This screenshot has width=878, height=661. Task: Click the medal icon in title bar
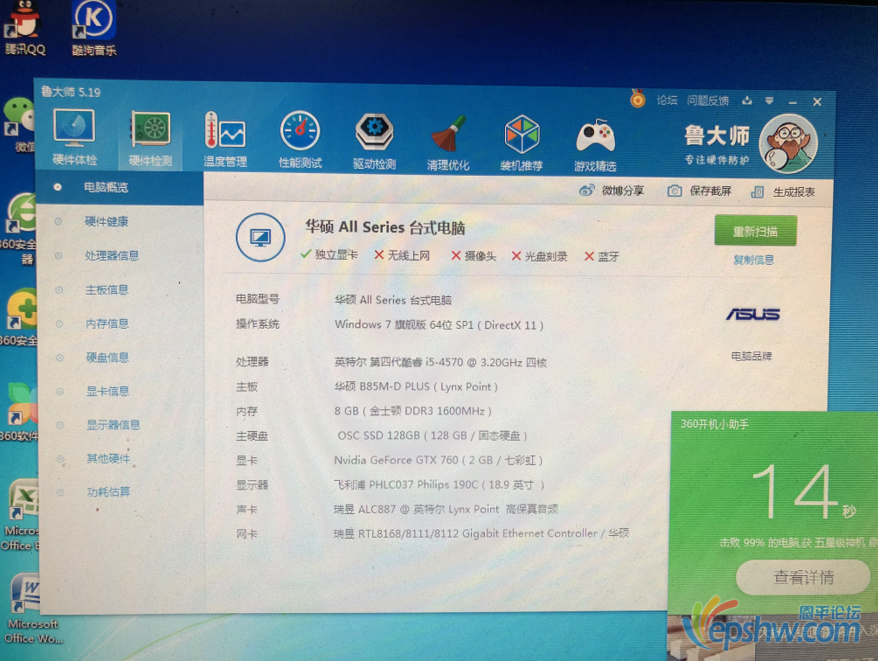click(x=638, y=99)
